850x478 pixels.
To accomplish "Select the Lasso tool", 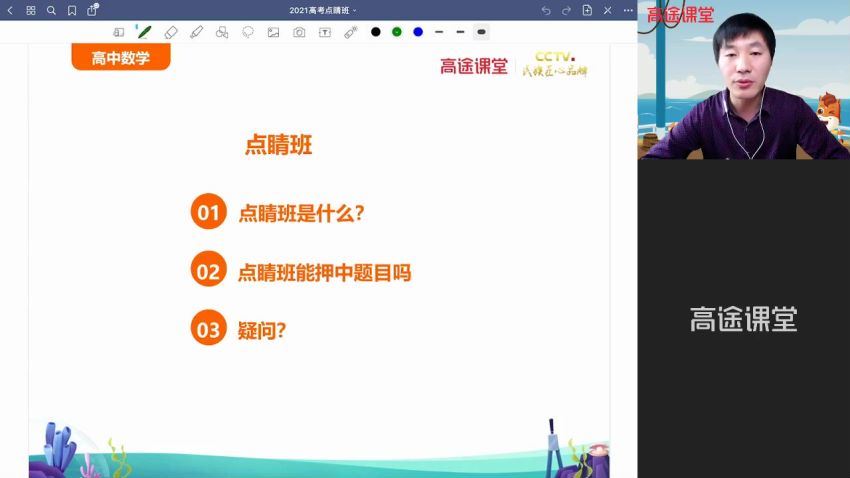I will [248, 33].
